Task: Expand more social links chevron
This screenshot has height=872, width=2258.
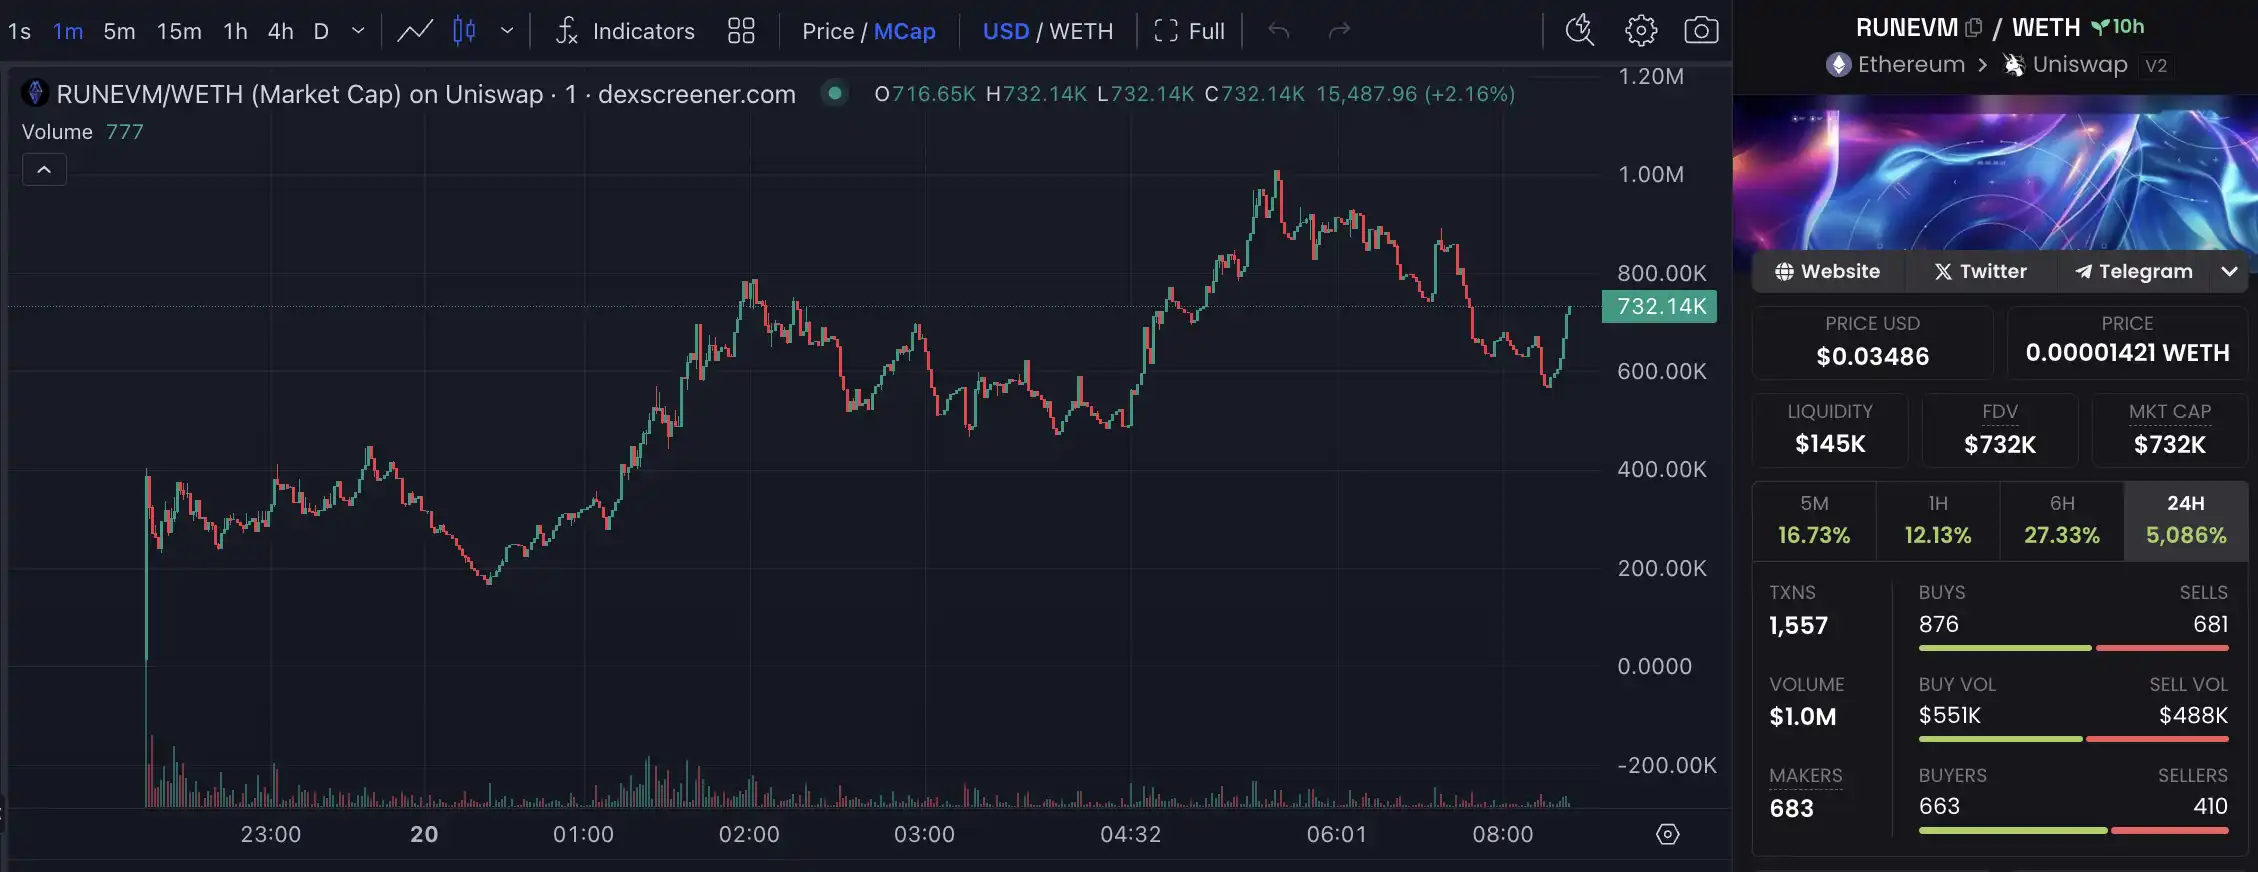Action: coord(2229,271)
